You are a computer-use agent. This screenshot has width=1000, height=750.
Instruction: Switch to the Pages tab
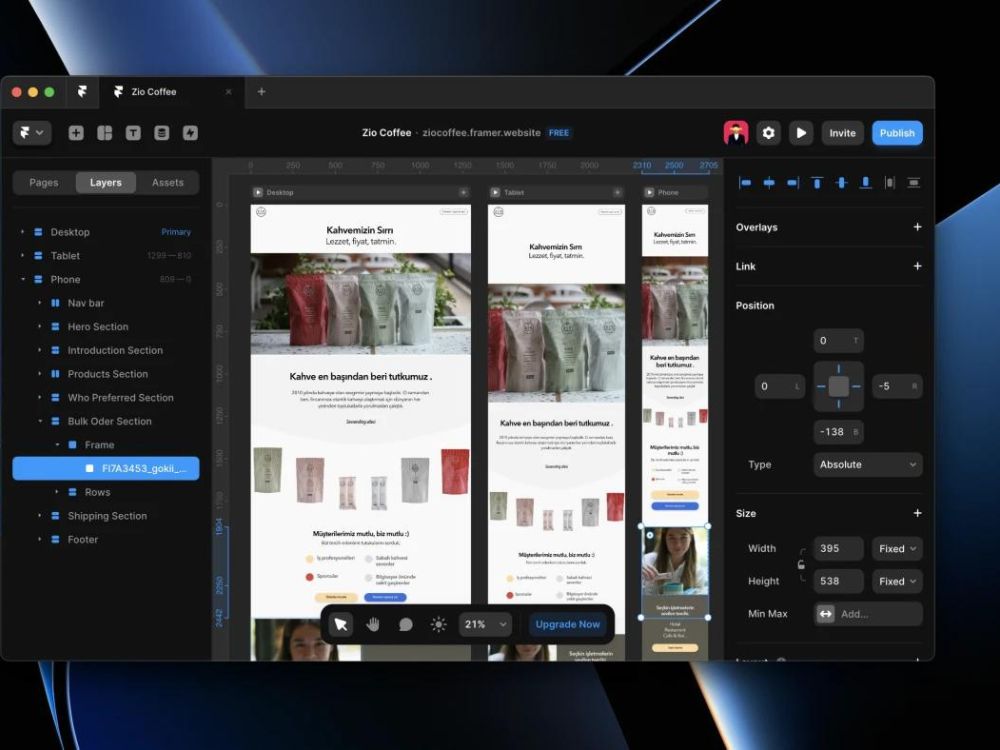pyautogui.click(x=43, y=182)
